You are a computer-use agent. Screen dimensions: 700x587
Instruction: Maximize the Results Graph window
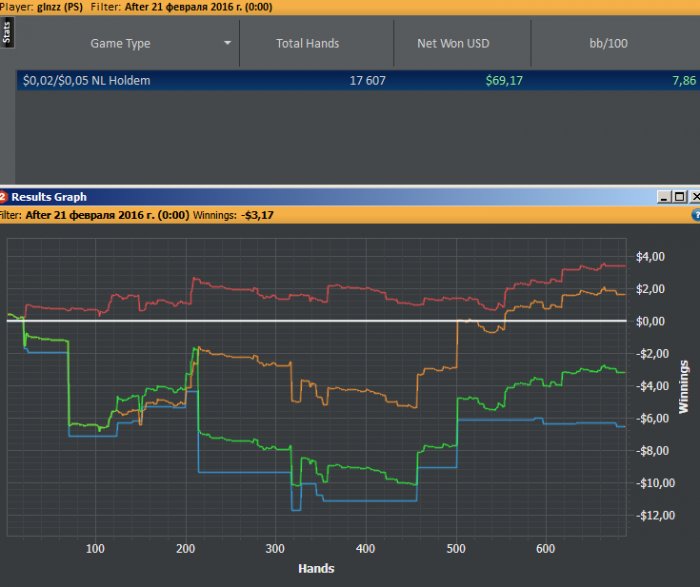pos(679,197)
